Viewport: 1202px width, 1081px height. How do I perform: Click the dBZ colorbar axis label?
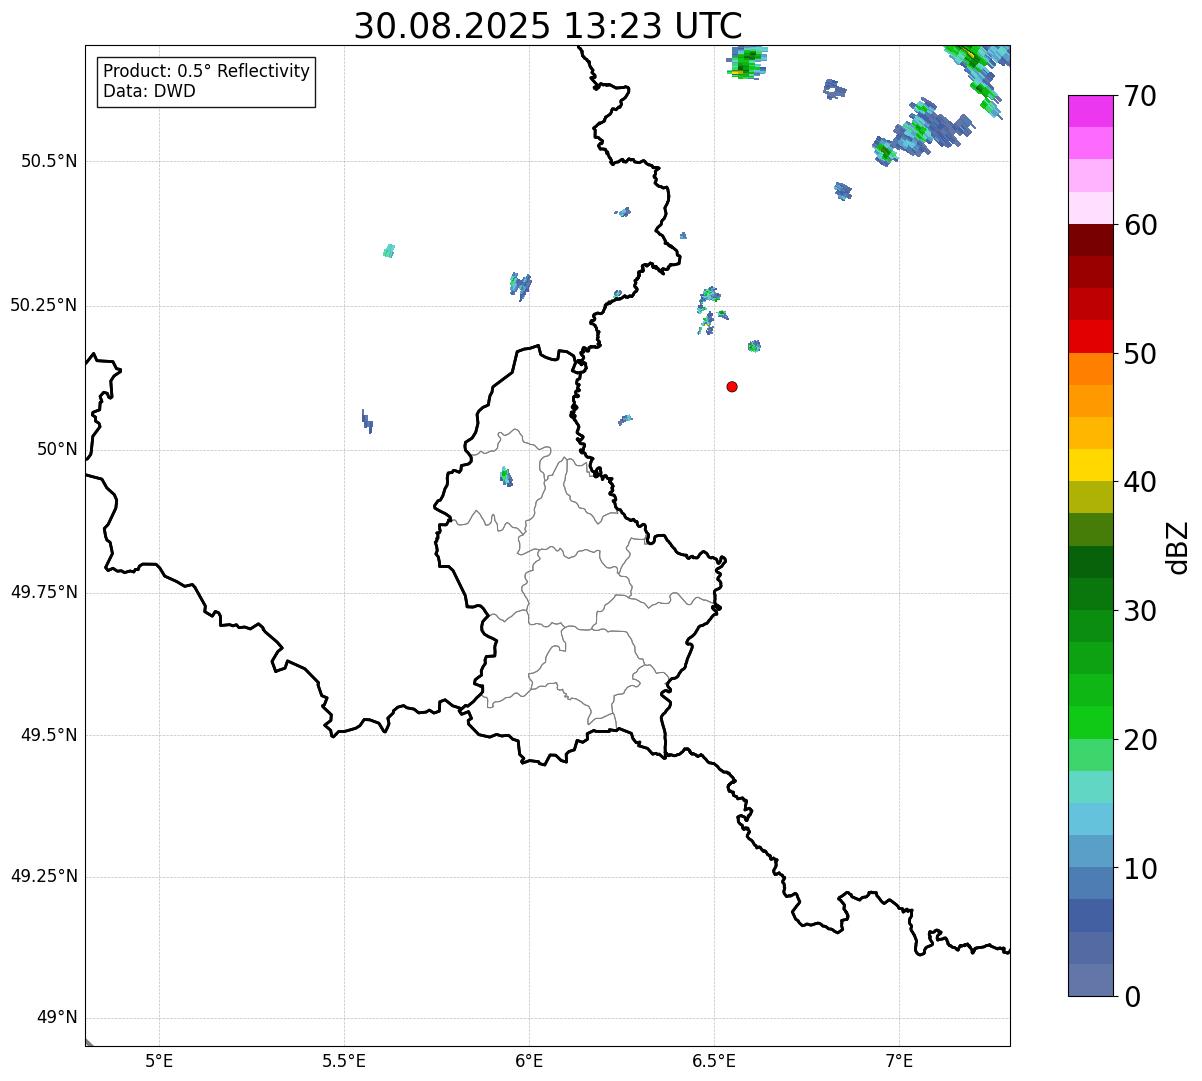1177,547
